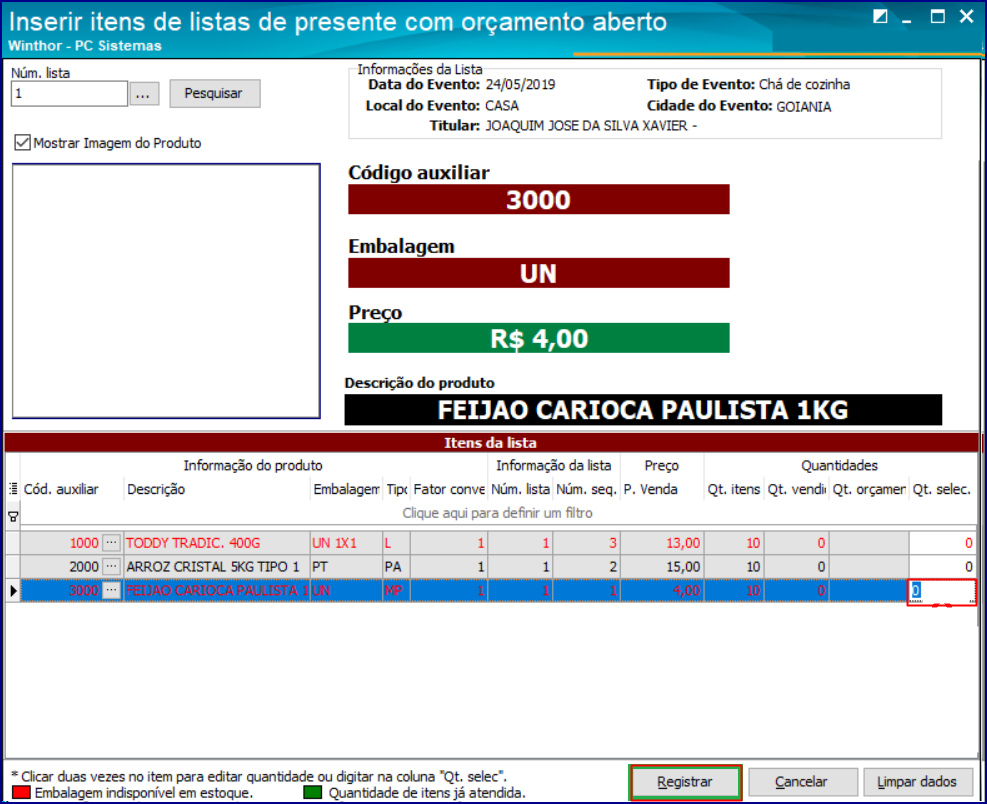Sort by Qt. vendi column header

click(796, 489)
